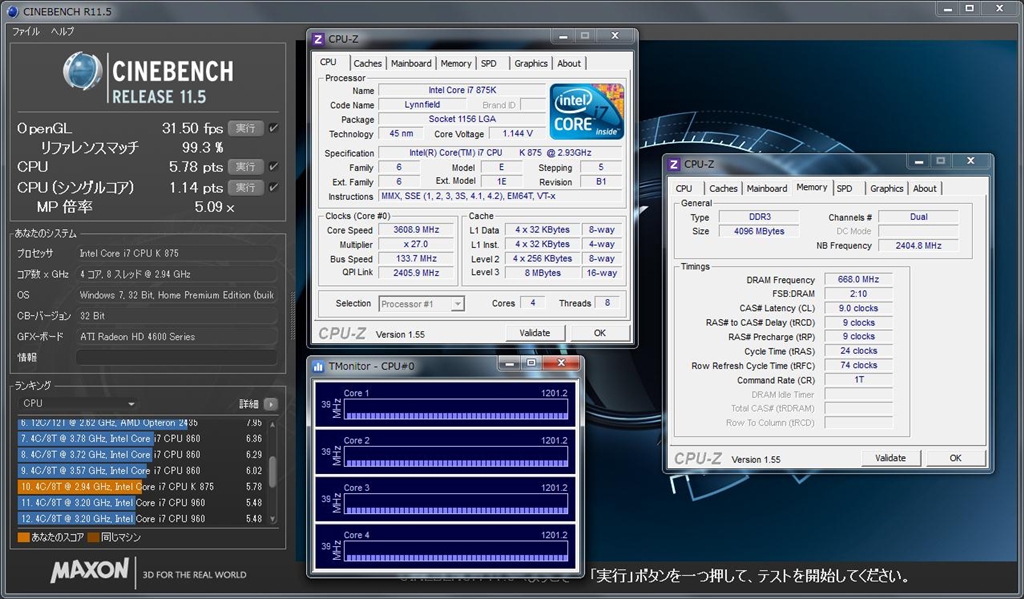Click the Intel Core i7 logo badge

coord(587,112)
